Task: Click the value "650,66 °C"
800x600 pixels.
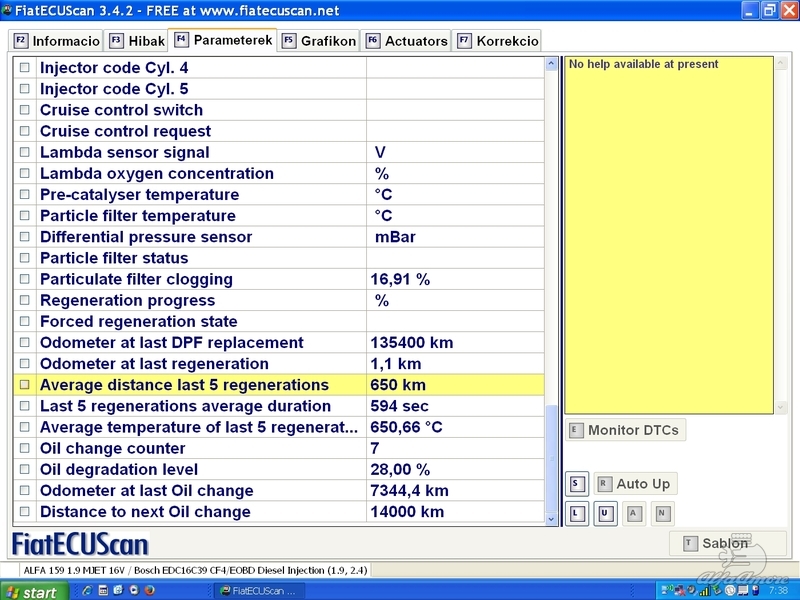Action: (407, 427)
